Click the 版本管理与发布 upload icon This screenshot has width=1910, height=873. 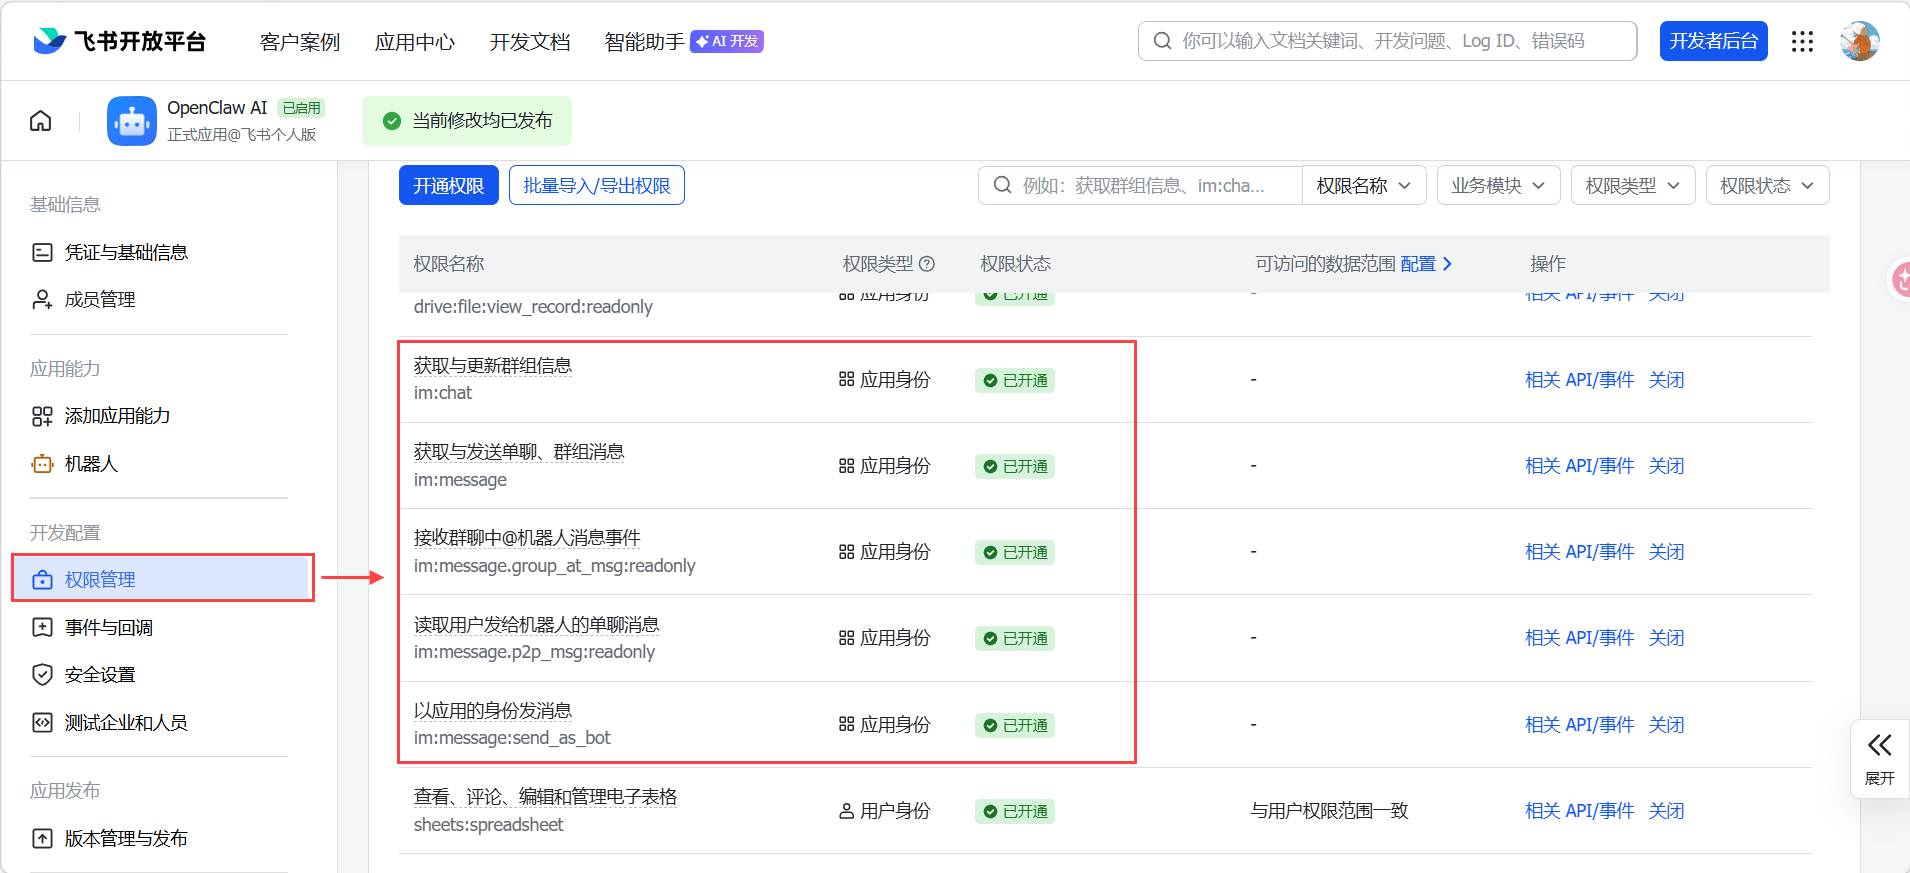pos(42,839)
